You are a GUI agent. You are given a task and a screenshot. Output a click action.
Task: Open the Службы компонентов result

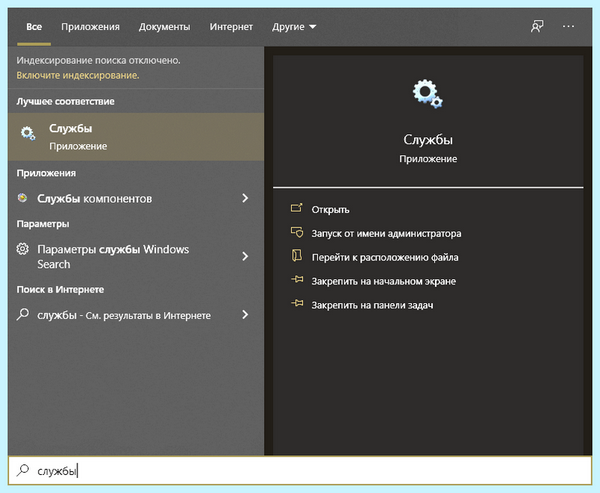click(x=136, y=198)
